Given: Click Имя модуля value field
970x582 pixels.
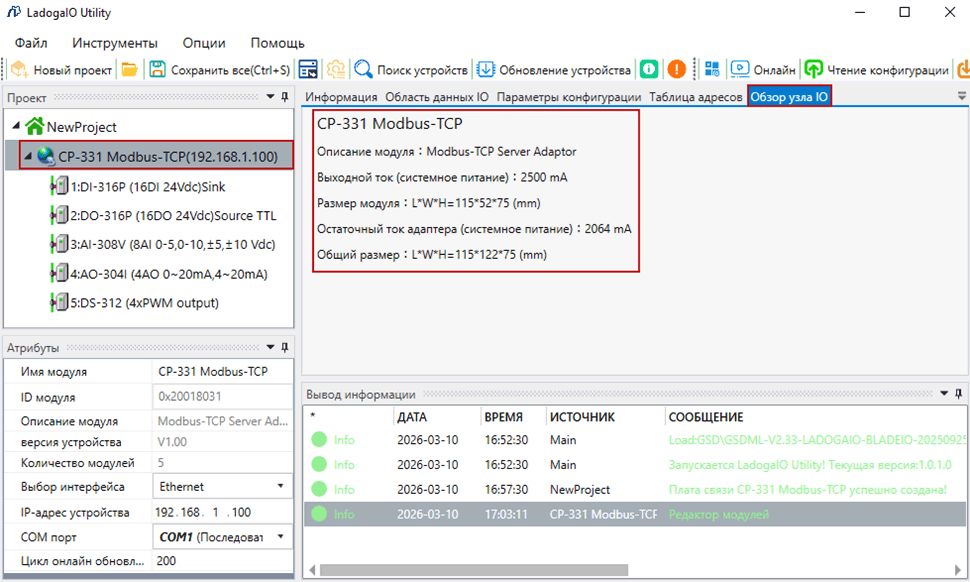Looking at the screenshot, I should click(222, 372).
